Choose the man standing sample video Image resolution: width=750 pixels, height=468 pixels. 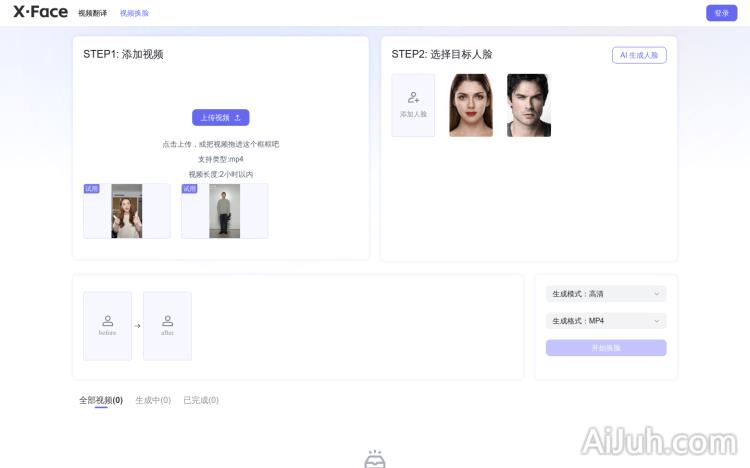[x=224, y=211]
